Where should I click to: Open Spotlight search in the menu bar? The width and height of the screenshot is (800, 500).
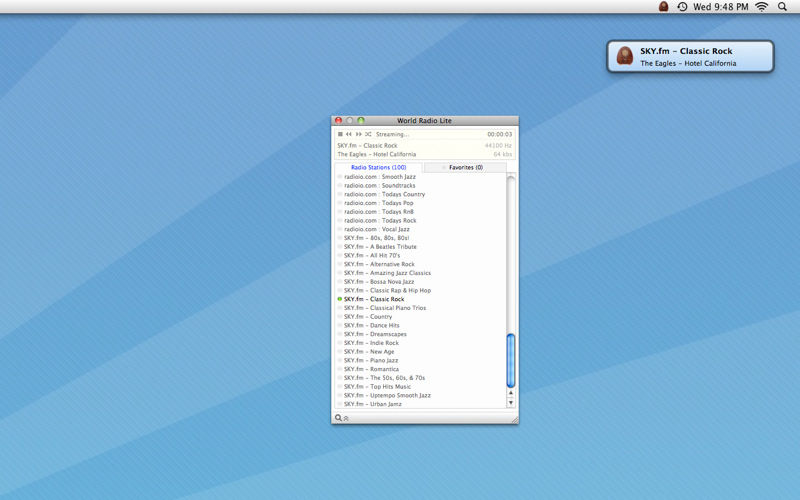[x=782, y=7]
